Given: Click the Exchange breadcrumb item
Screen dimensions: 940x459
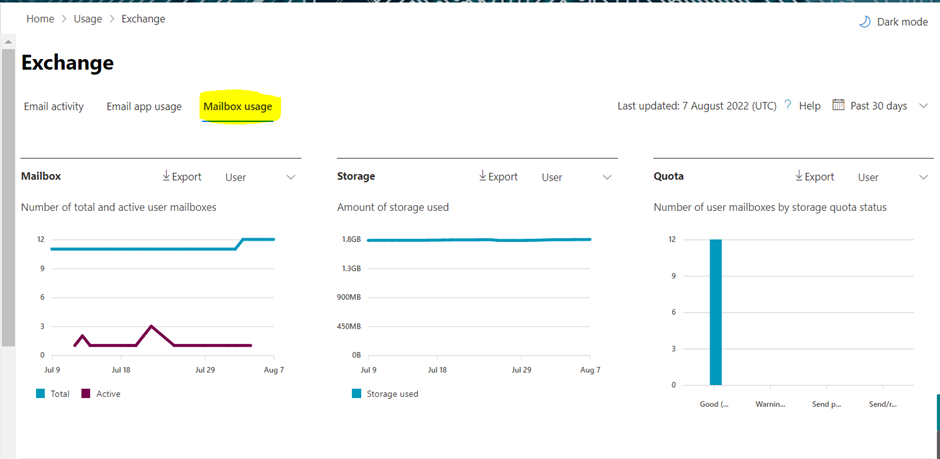Looking at the screenshot, I should [x=143, y=19].
